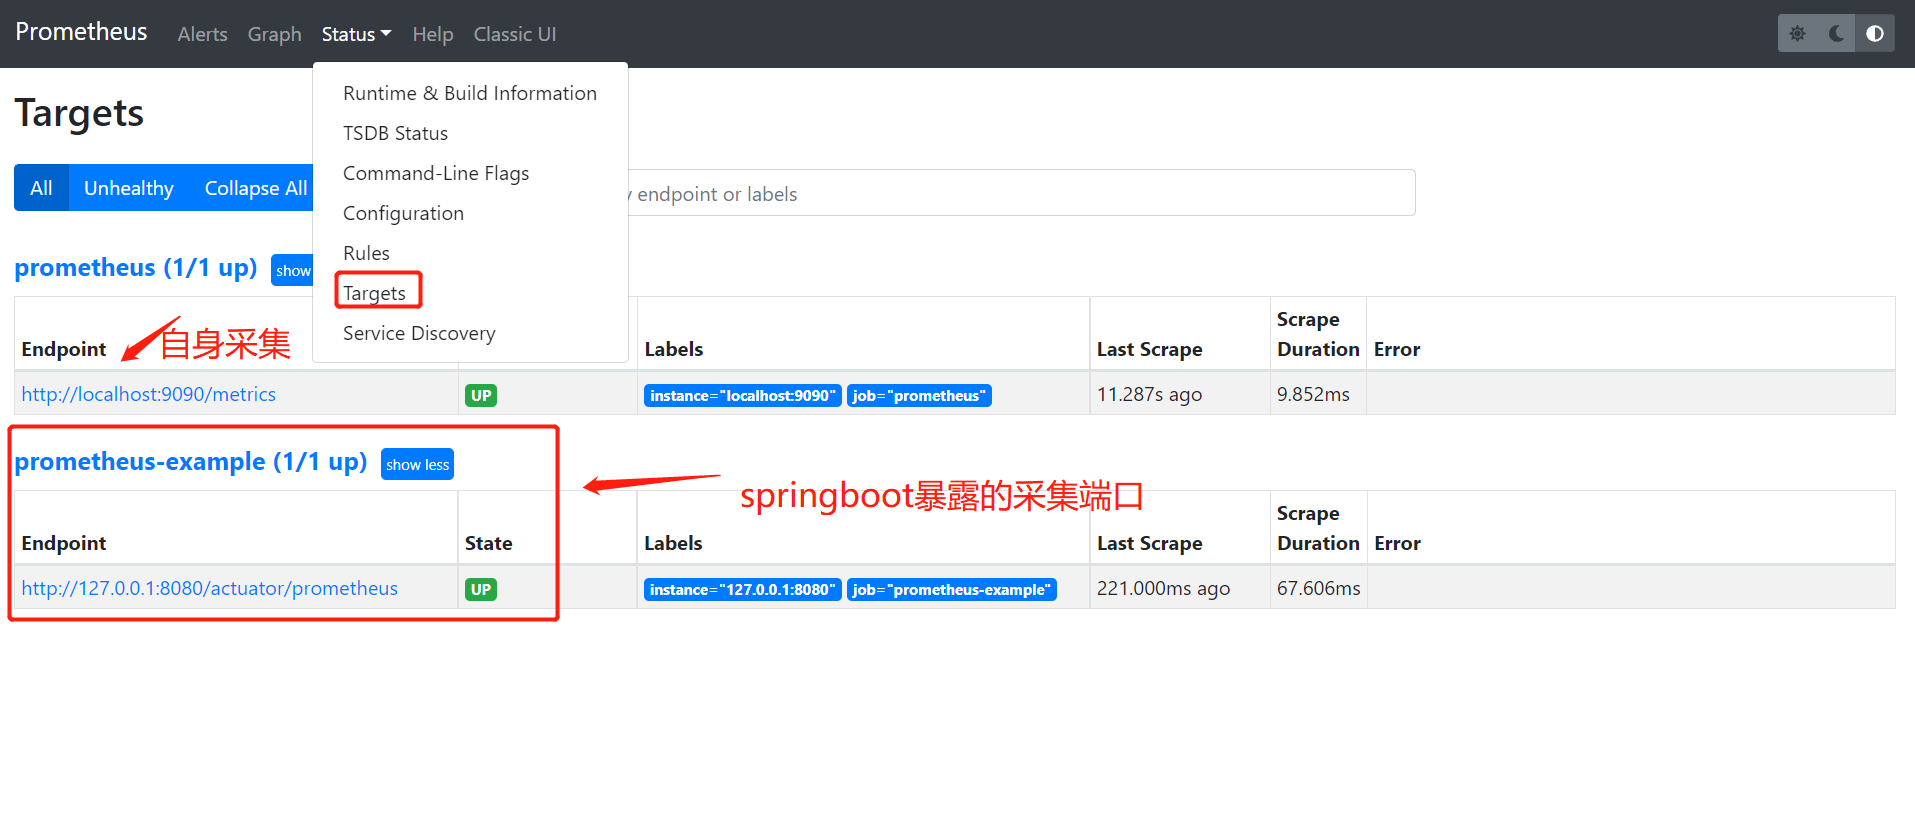
Task: Switch to light theme sun icon
Action: point(1797,33)
